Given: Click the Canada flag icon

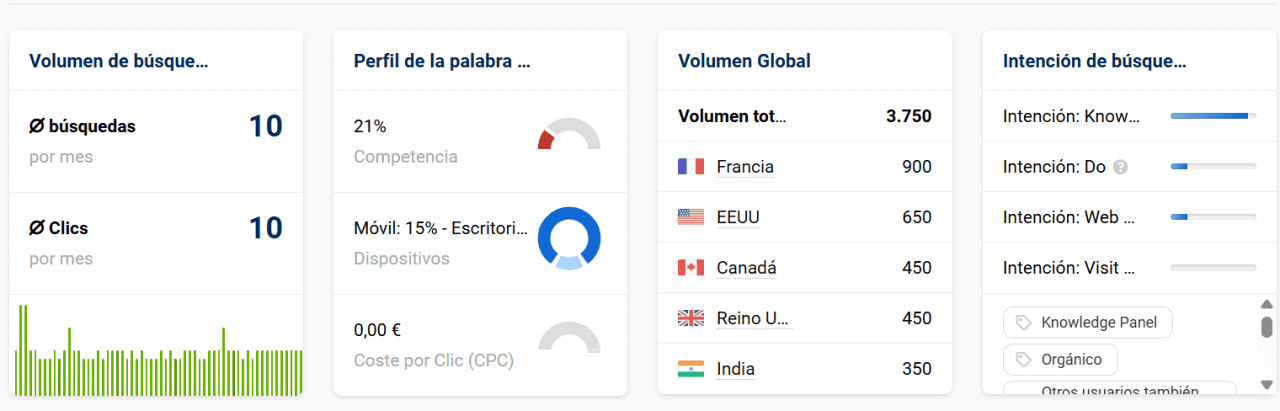Looking at the screenshot, I should click(x=691, y=268).
